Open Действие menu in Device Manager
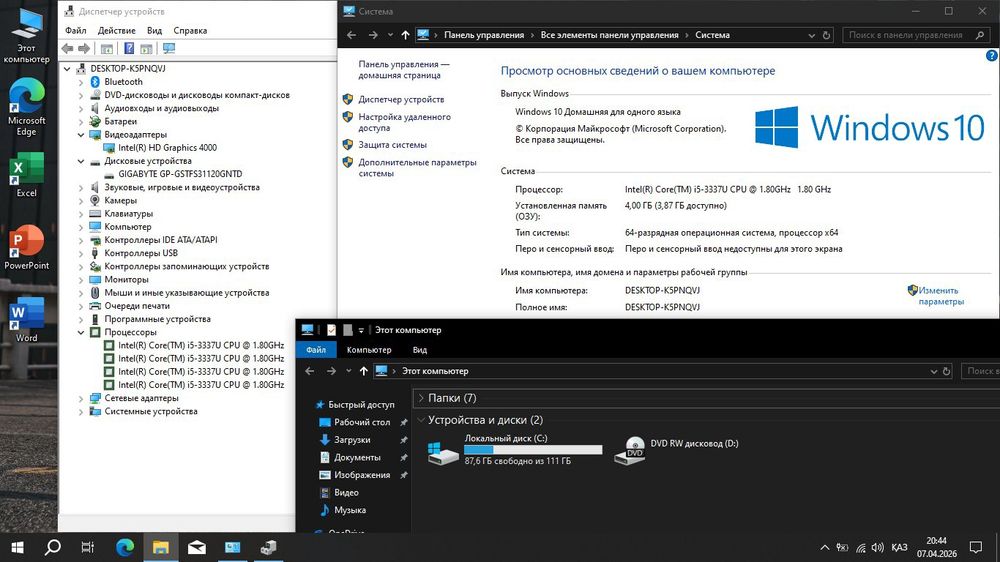This screenshot has height=562, width=1000. [x=116, y=31]
